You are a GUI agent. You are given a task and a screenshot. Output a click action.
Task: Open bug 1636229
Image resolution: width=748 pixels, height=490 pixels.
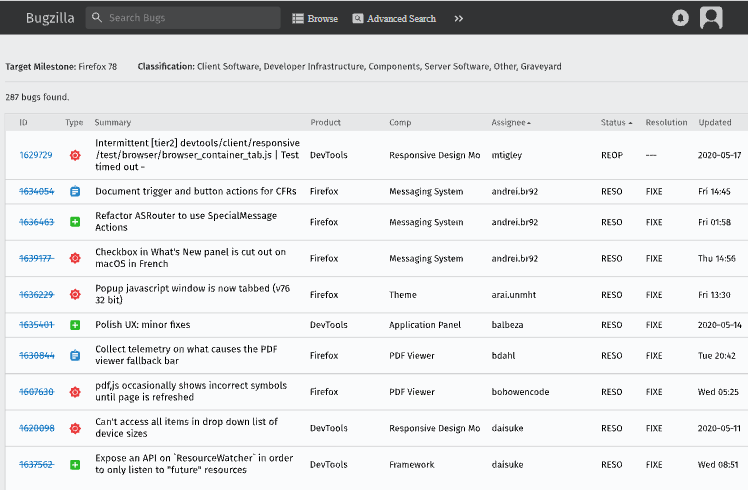point(37,295)
